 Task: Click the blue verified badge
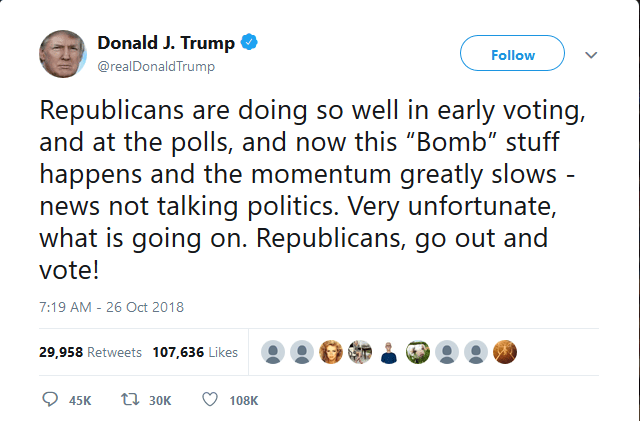[x=251, y=43]
